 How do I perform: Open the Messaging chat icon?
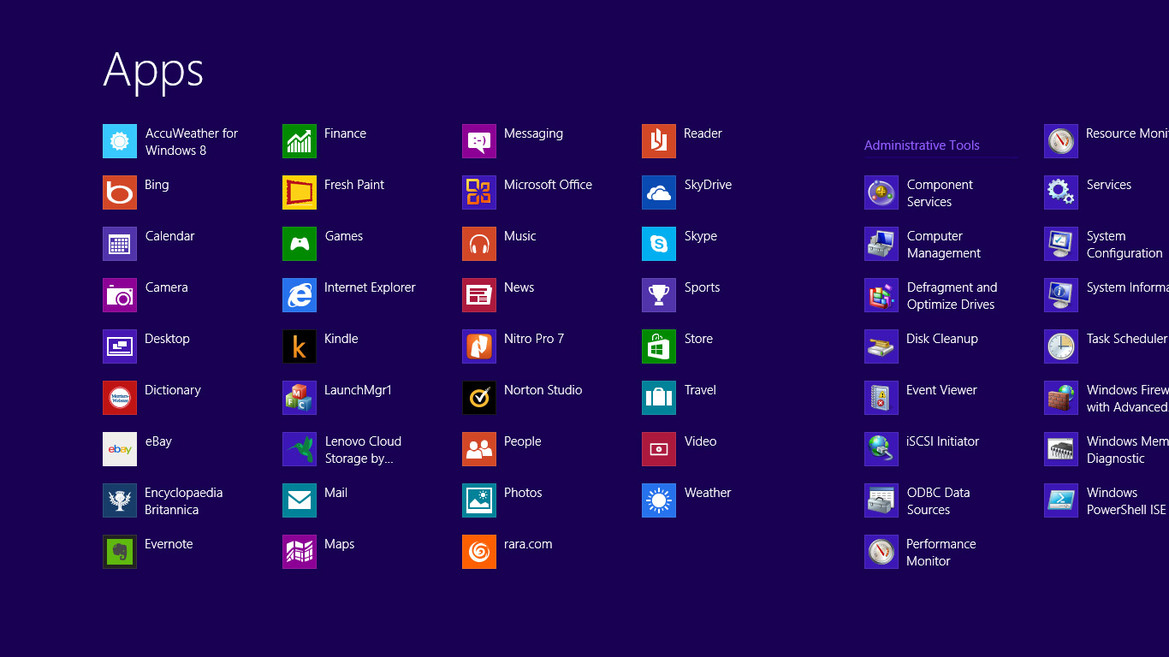coord(479,141)
